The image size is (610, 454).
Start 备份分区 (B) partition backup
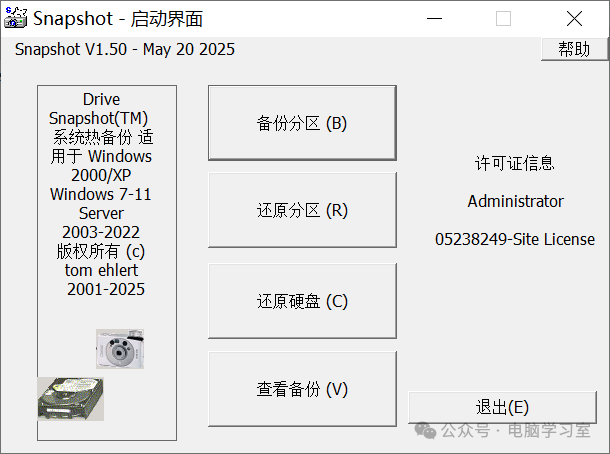(x=302, y=124)
